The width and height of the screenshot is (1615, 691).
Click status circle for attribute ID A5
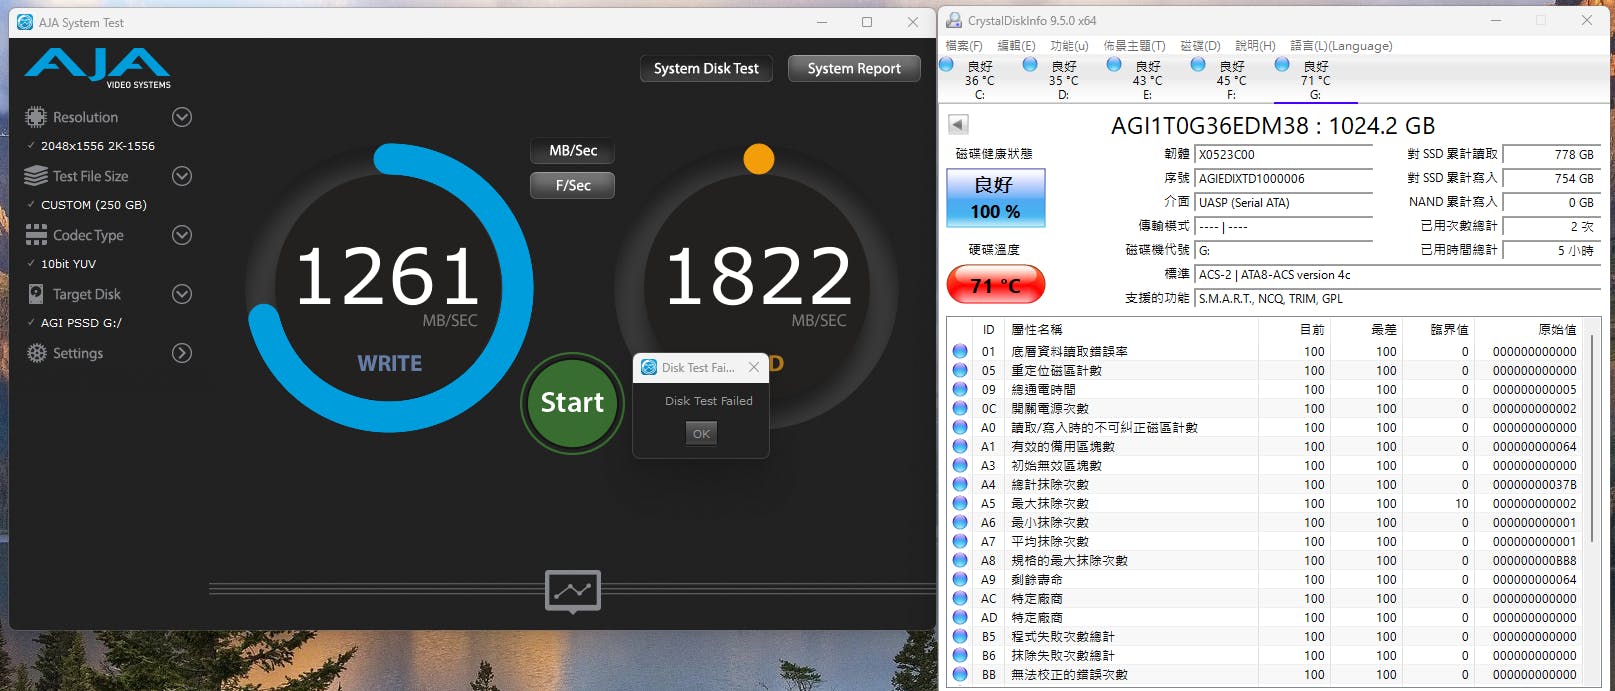pyautogui.click(x=960, y=503)
